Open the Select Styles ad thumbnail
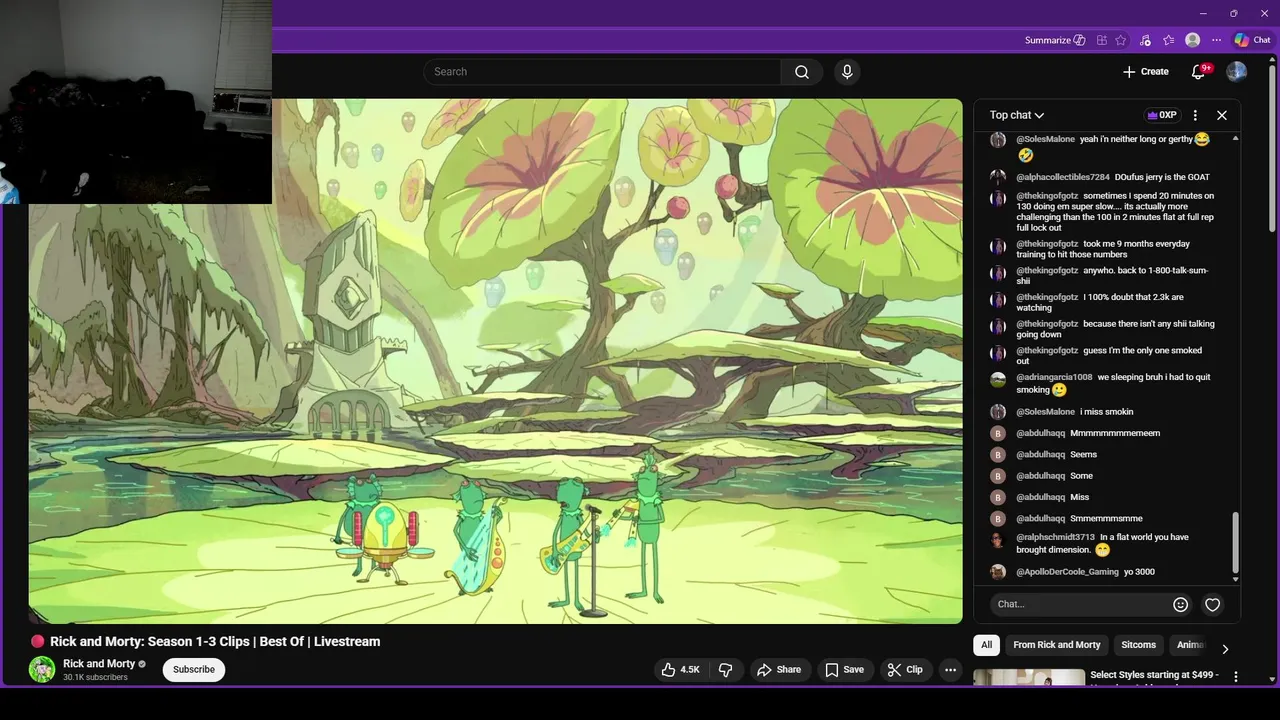Image resolution: width=1280 pixels, height=720 pixels. 1029,678
